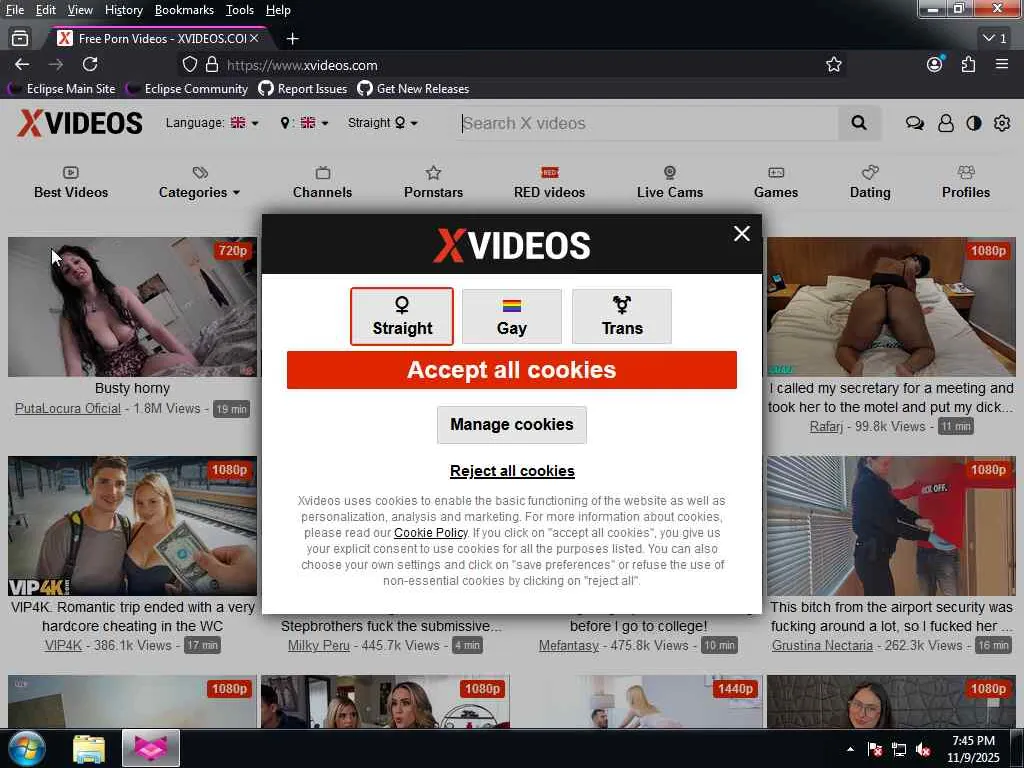Open the Eclipse Community bookmark
Image resolution: width=1024 pixels, height=768 pixels.
pyautogui.click(x=187, y=89)
